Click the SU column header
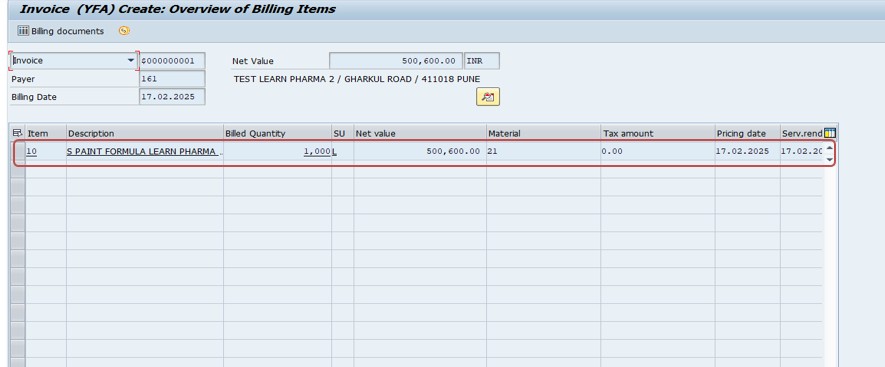This screenshot has width=885, height=367. [x=343, y=133]
